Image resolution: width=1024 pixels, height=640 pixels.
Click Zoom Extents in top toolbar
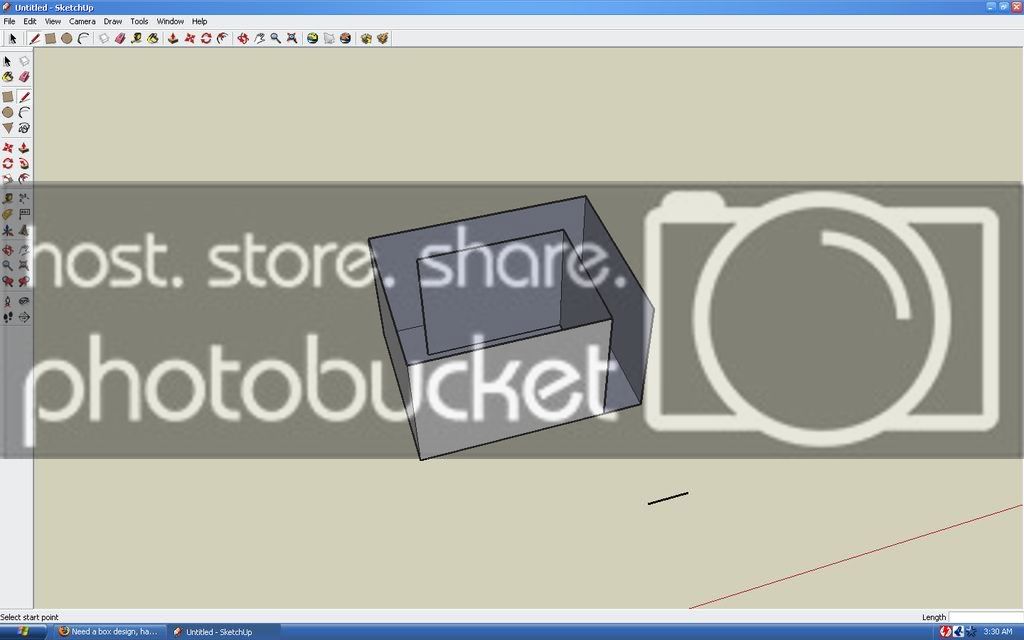(292, 39)
